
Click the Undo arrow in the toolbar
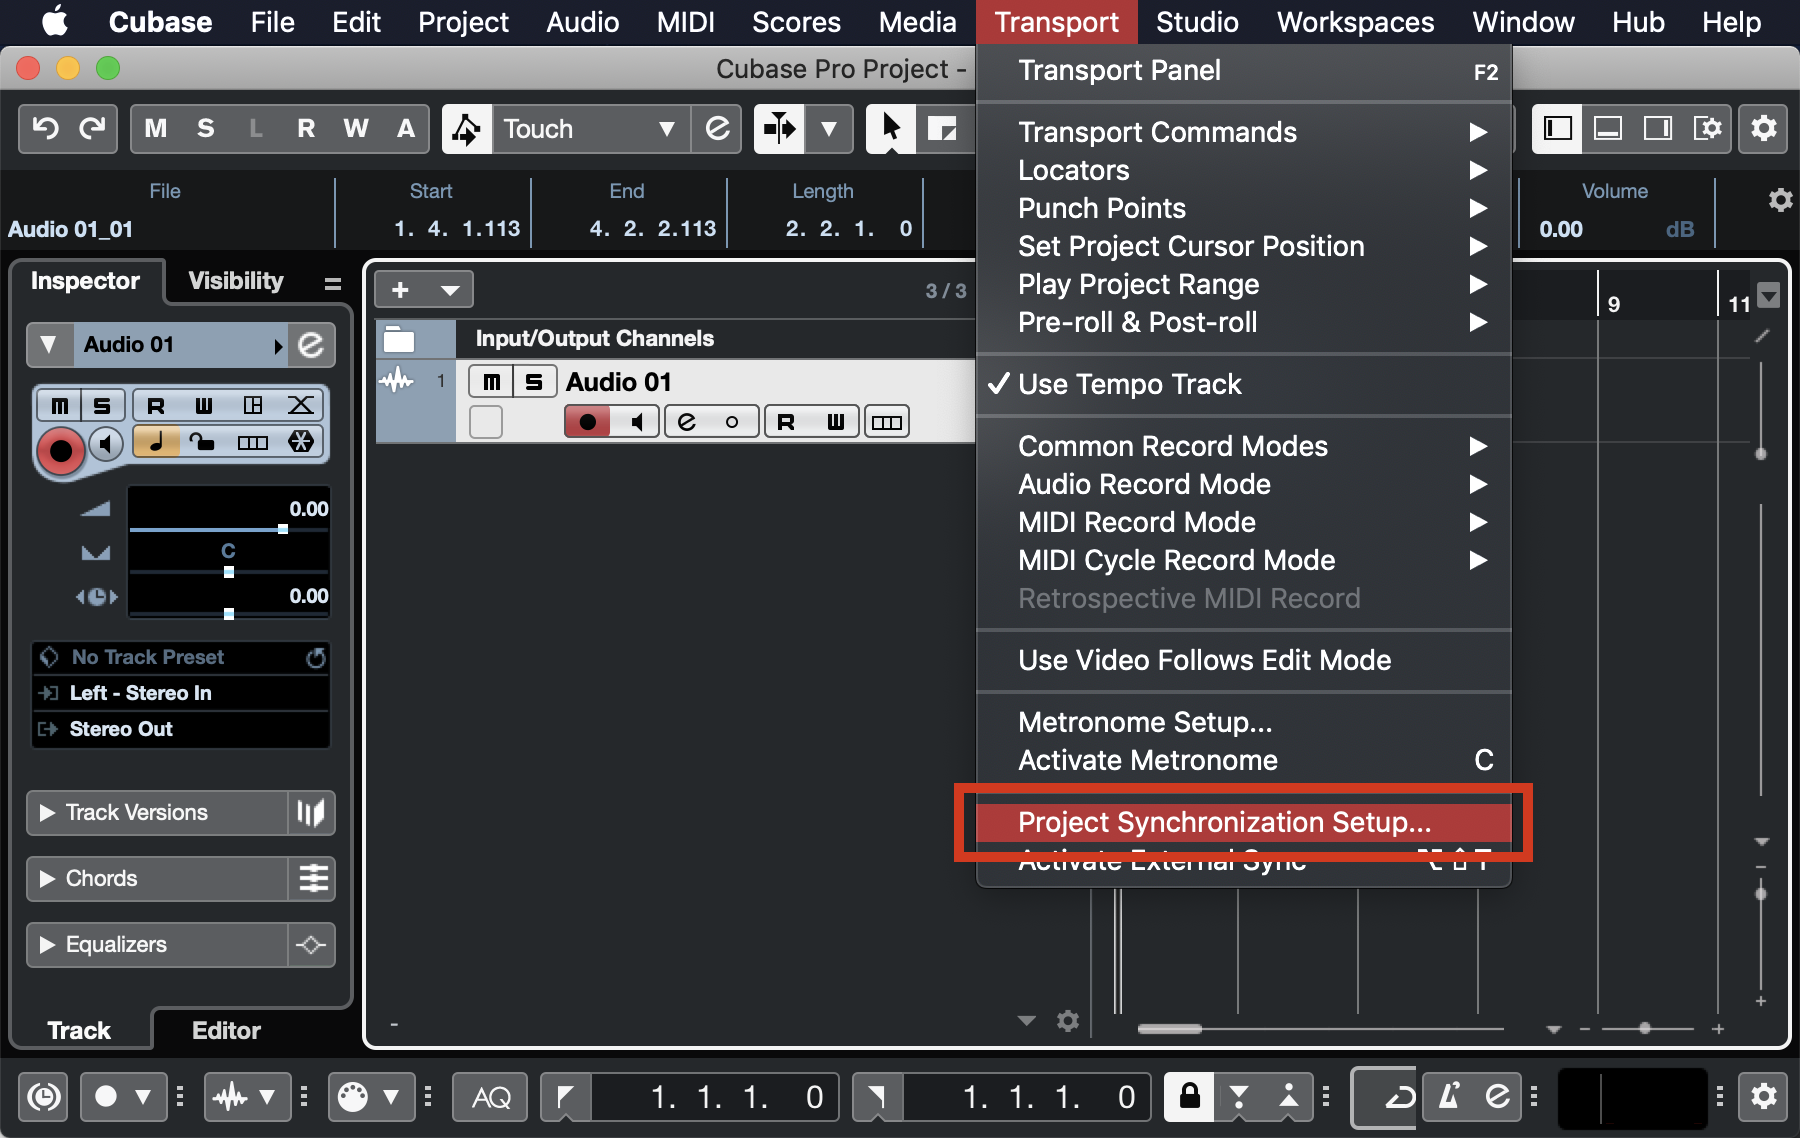point(46,129)
